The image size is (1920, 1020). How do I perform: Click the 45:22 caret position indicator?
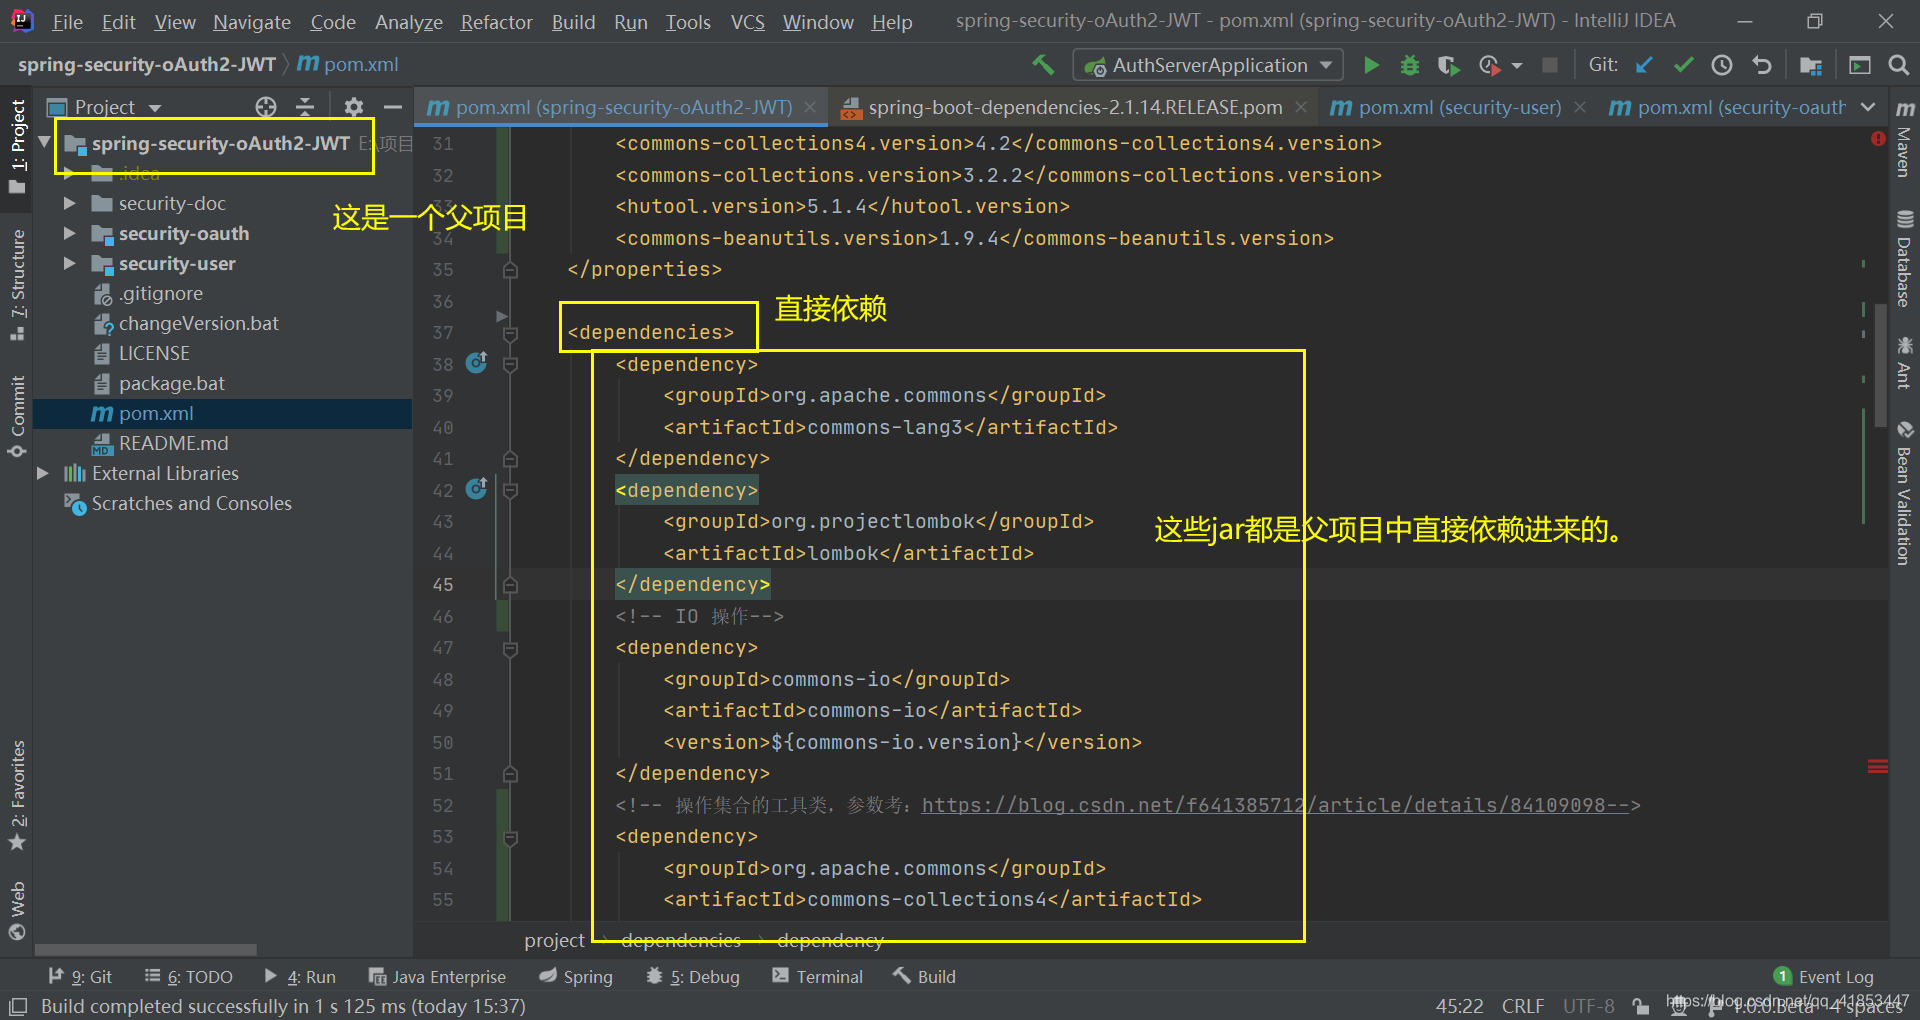[1459, 1006]
